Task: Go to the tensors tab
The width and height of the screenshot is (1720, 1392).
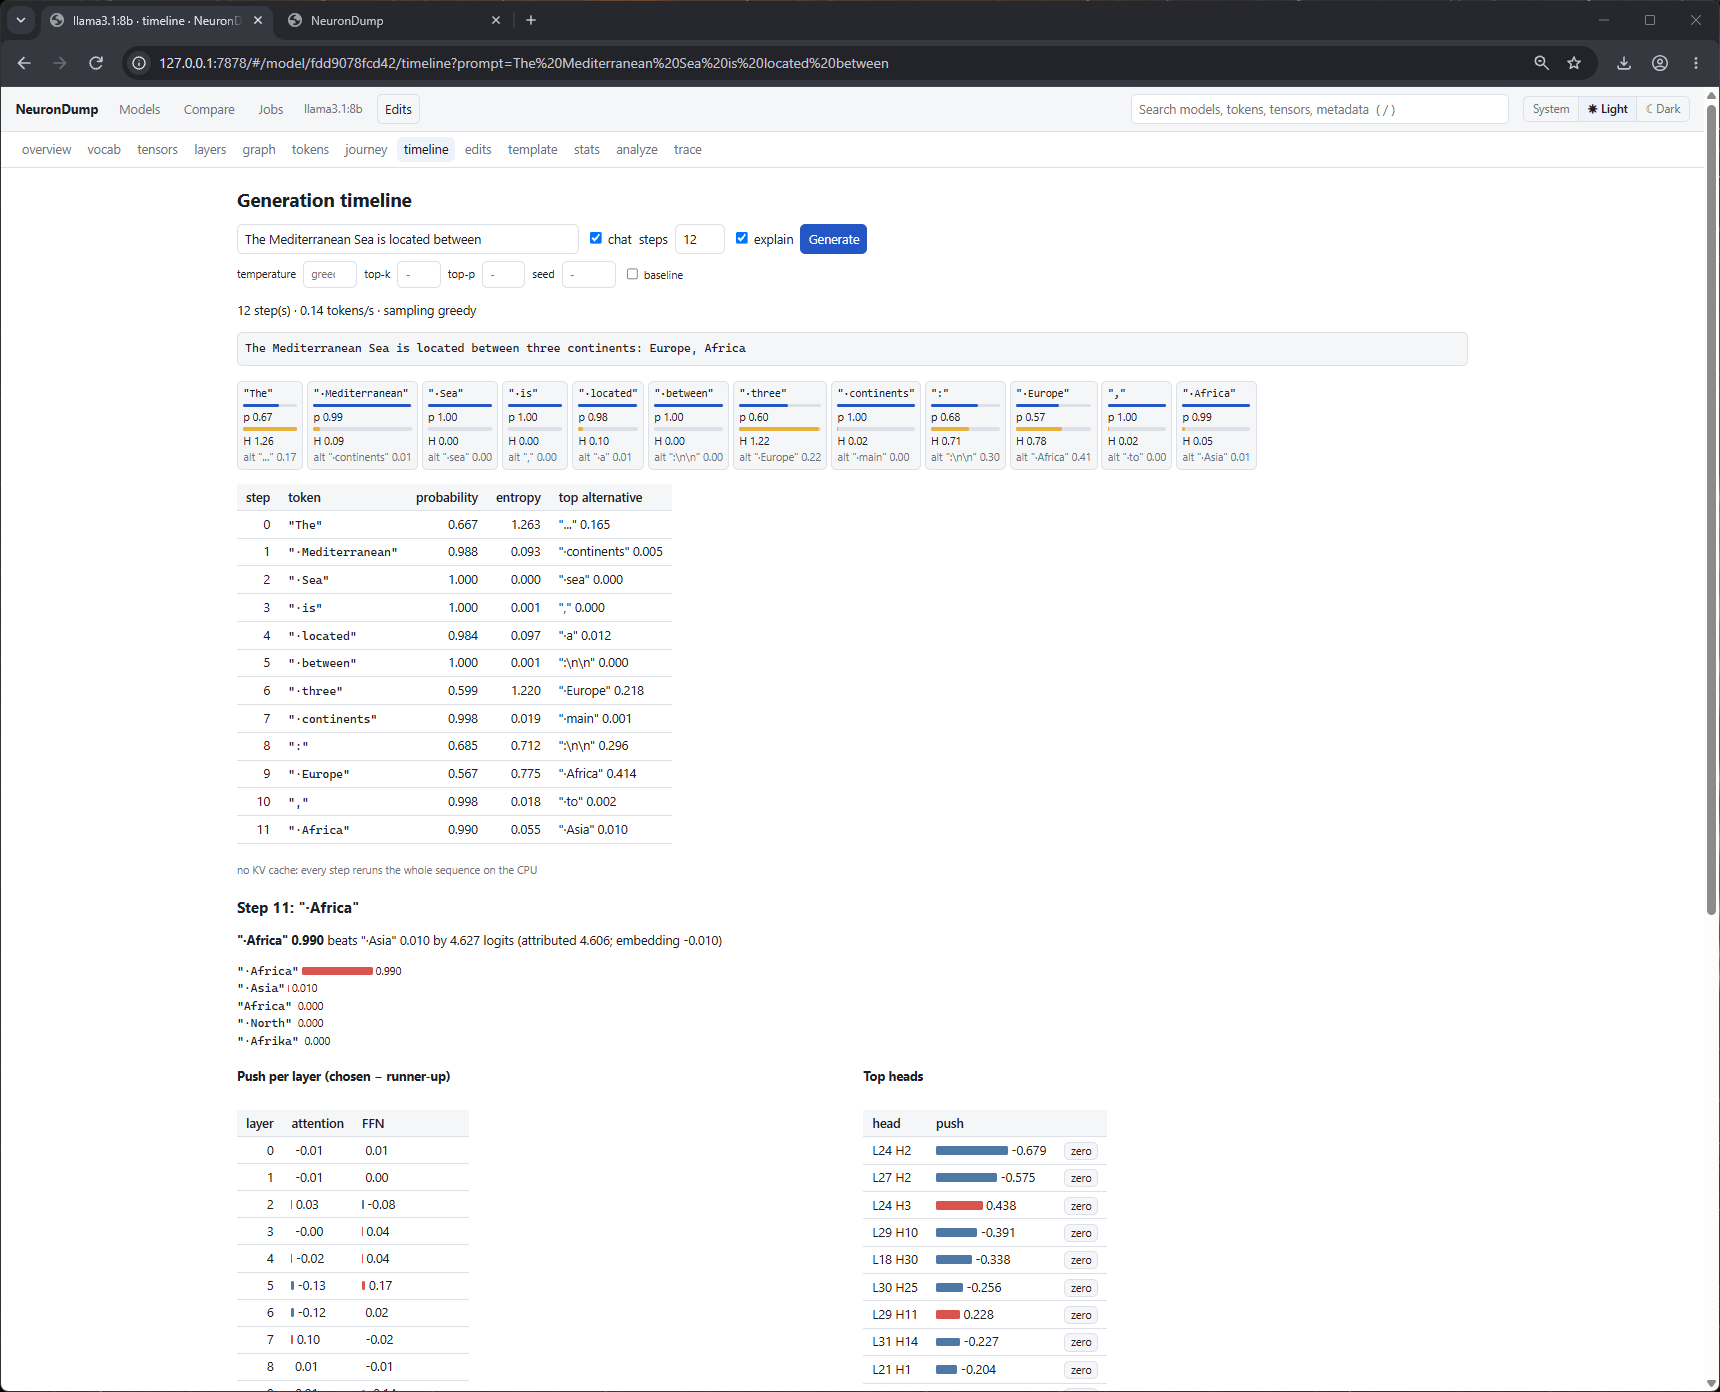Action: point(157,149)
